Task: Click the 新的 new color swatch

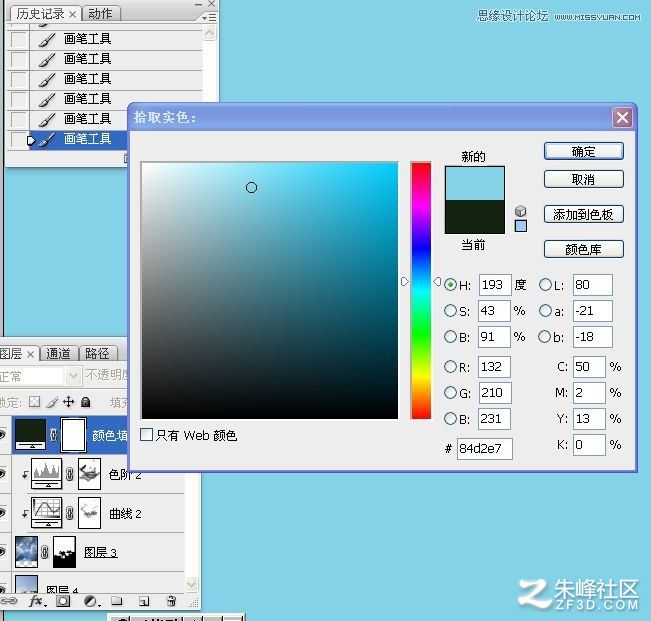Action: (475, 183)
